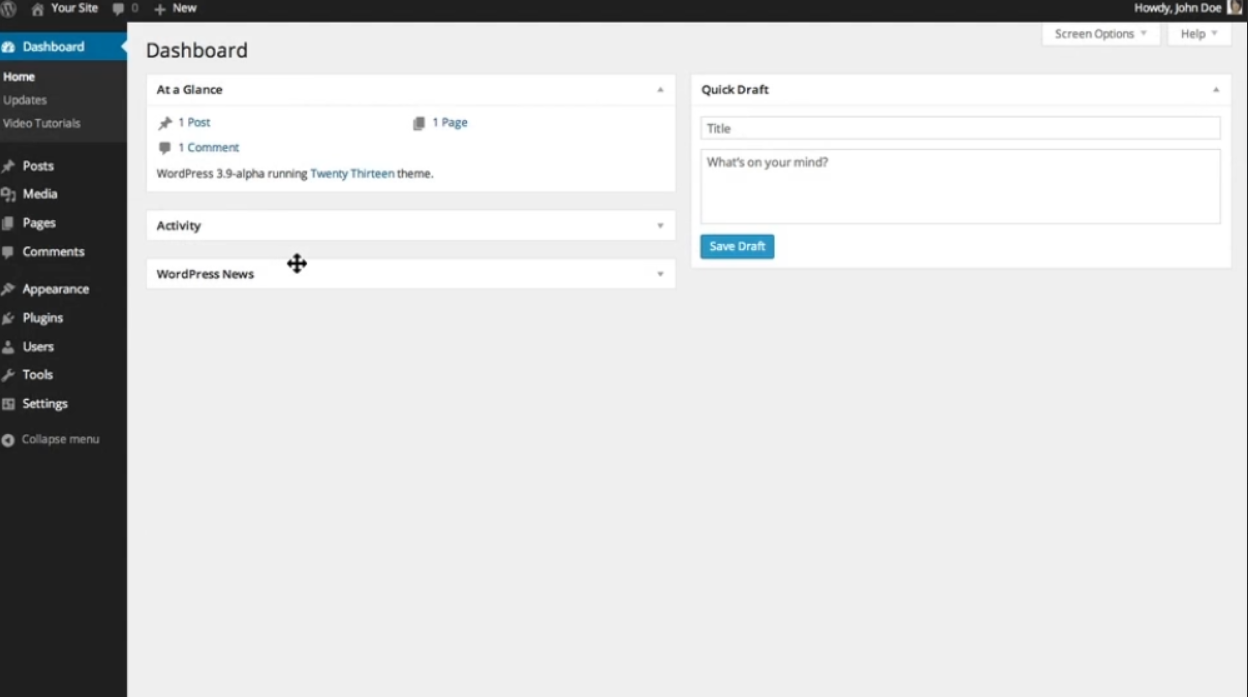
Task: Click the Media icon in sidebar
Action: pos(8,195)
